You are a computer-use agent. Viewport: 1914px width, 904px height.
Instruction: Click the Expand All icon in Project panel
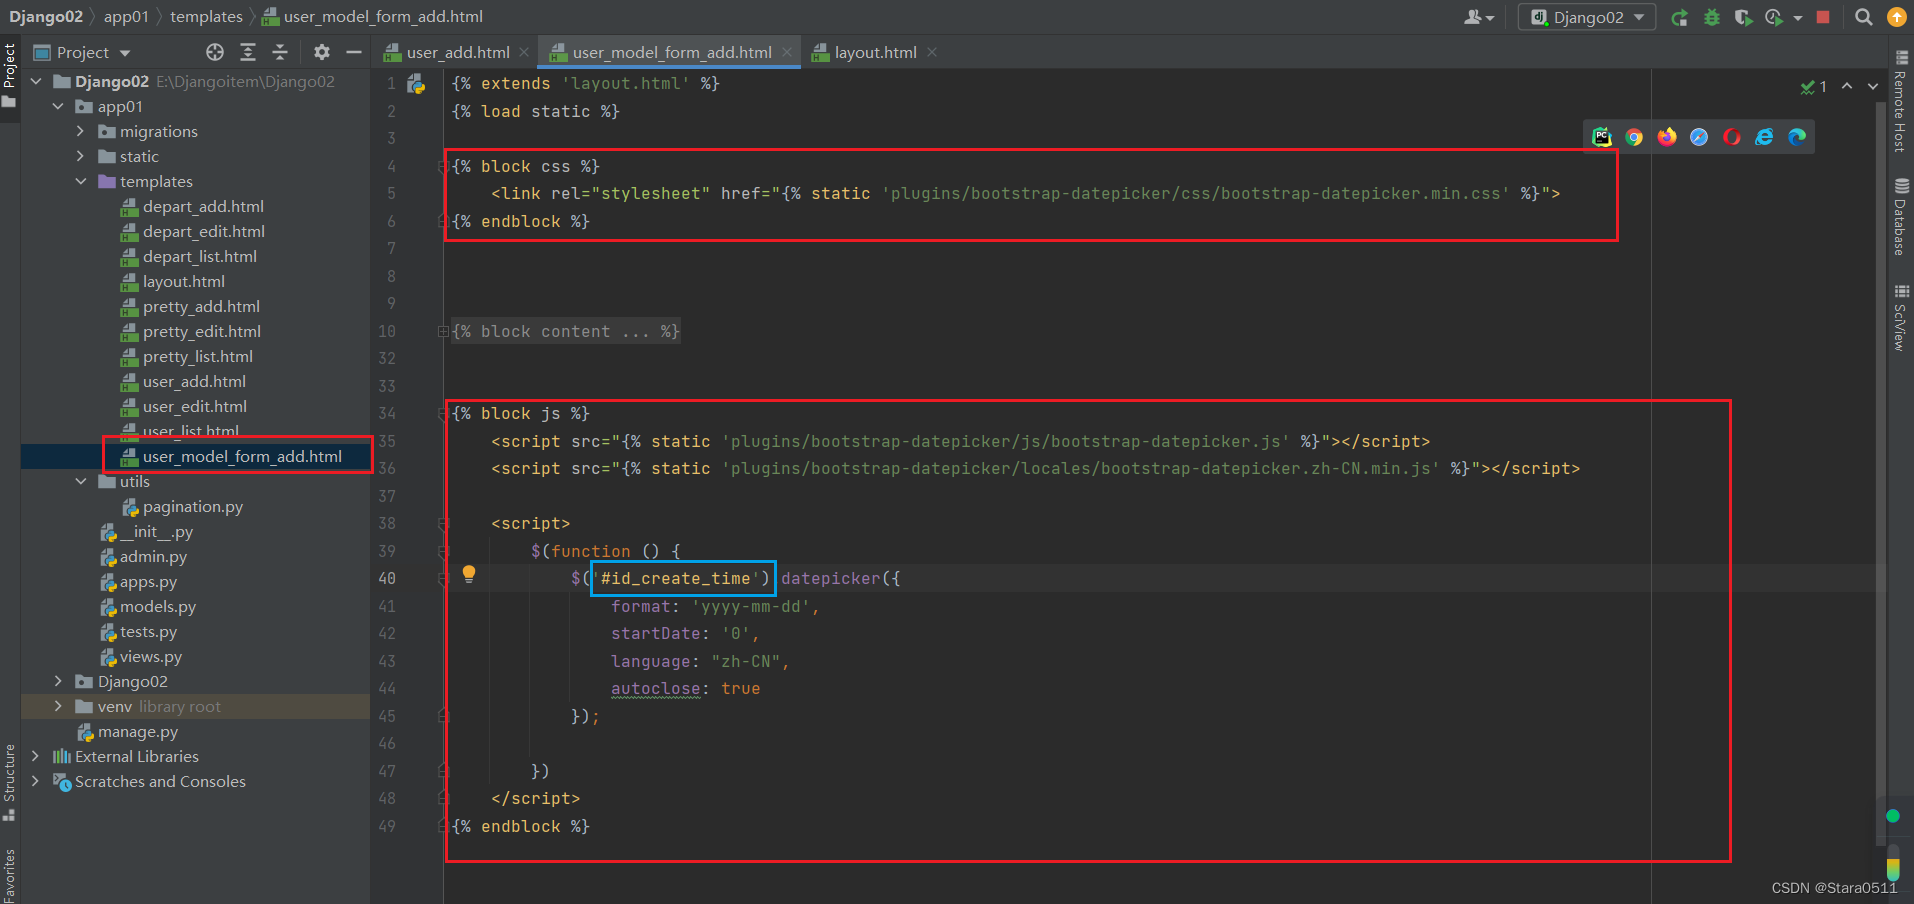pos(248,52)
